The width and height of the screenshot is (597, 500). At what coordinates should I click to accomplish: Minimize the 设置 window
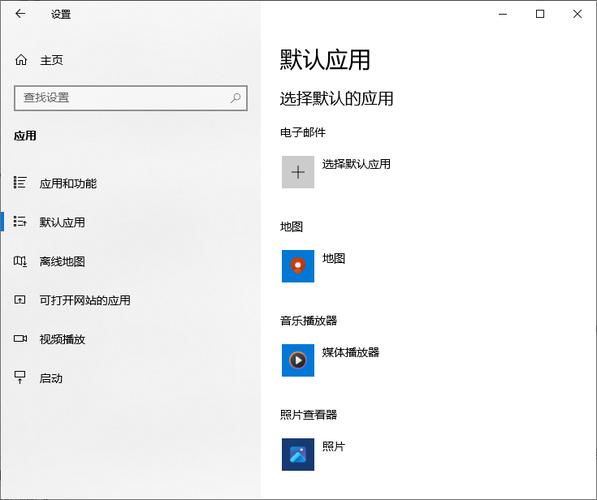(x=503, y=14)
